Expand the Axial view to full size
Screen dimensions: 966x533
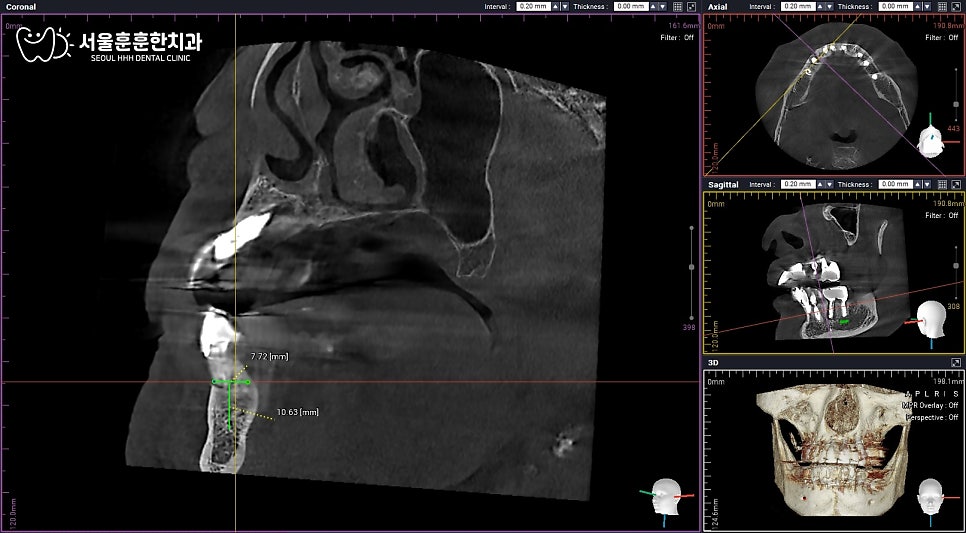point(956,6)
